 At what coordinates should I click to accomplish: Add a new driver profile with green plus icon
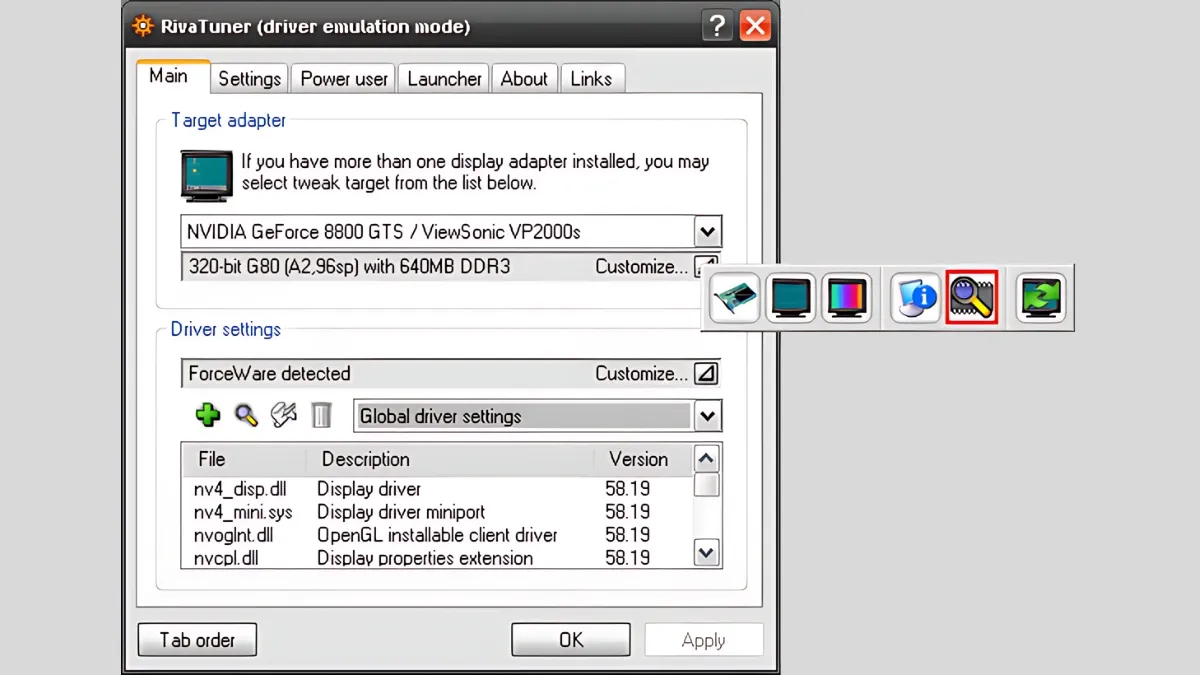click(207, 415)
